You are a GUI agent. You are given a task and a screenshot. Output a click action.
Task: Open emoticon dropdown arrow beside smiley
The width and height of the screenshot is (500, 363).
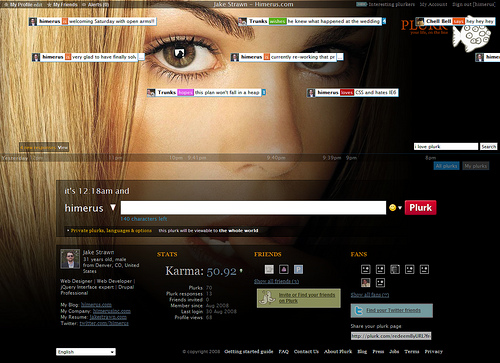(400, 208)
